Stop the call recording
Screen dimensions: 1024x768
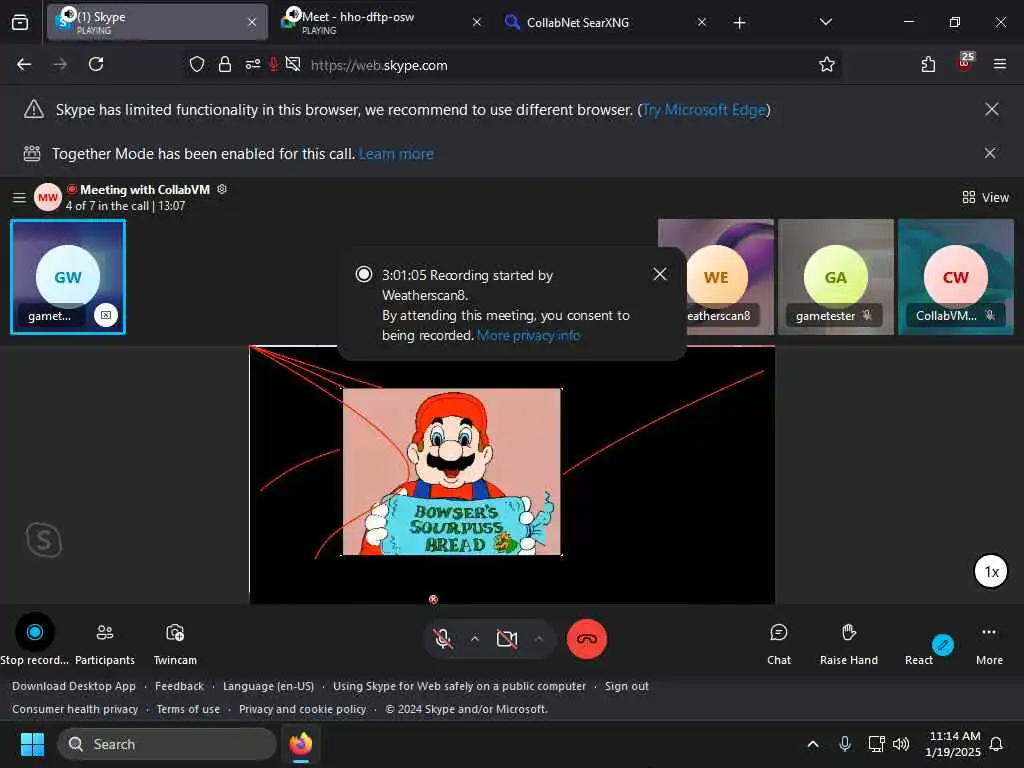click(x=35, y=632)
